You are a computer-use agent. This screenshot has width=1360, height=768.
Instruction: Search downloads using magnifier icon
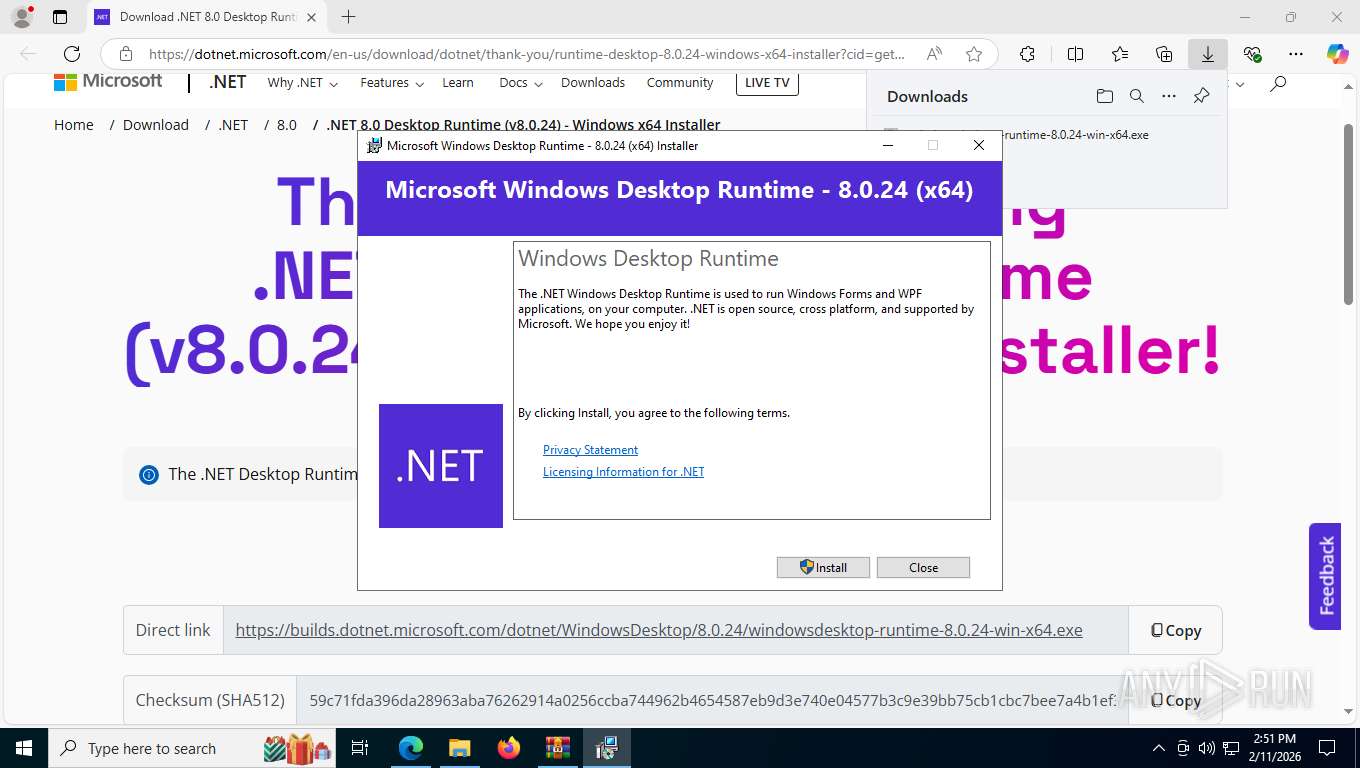pos(1136,96)
